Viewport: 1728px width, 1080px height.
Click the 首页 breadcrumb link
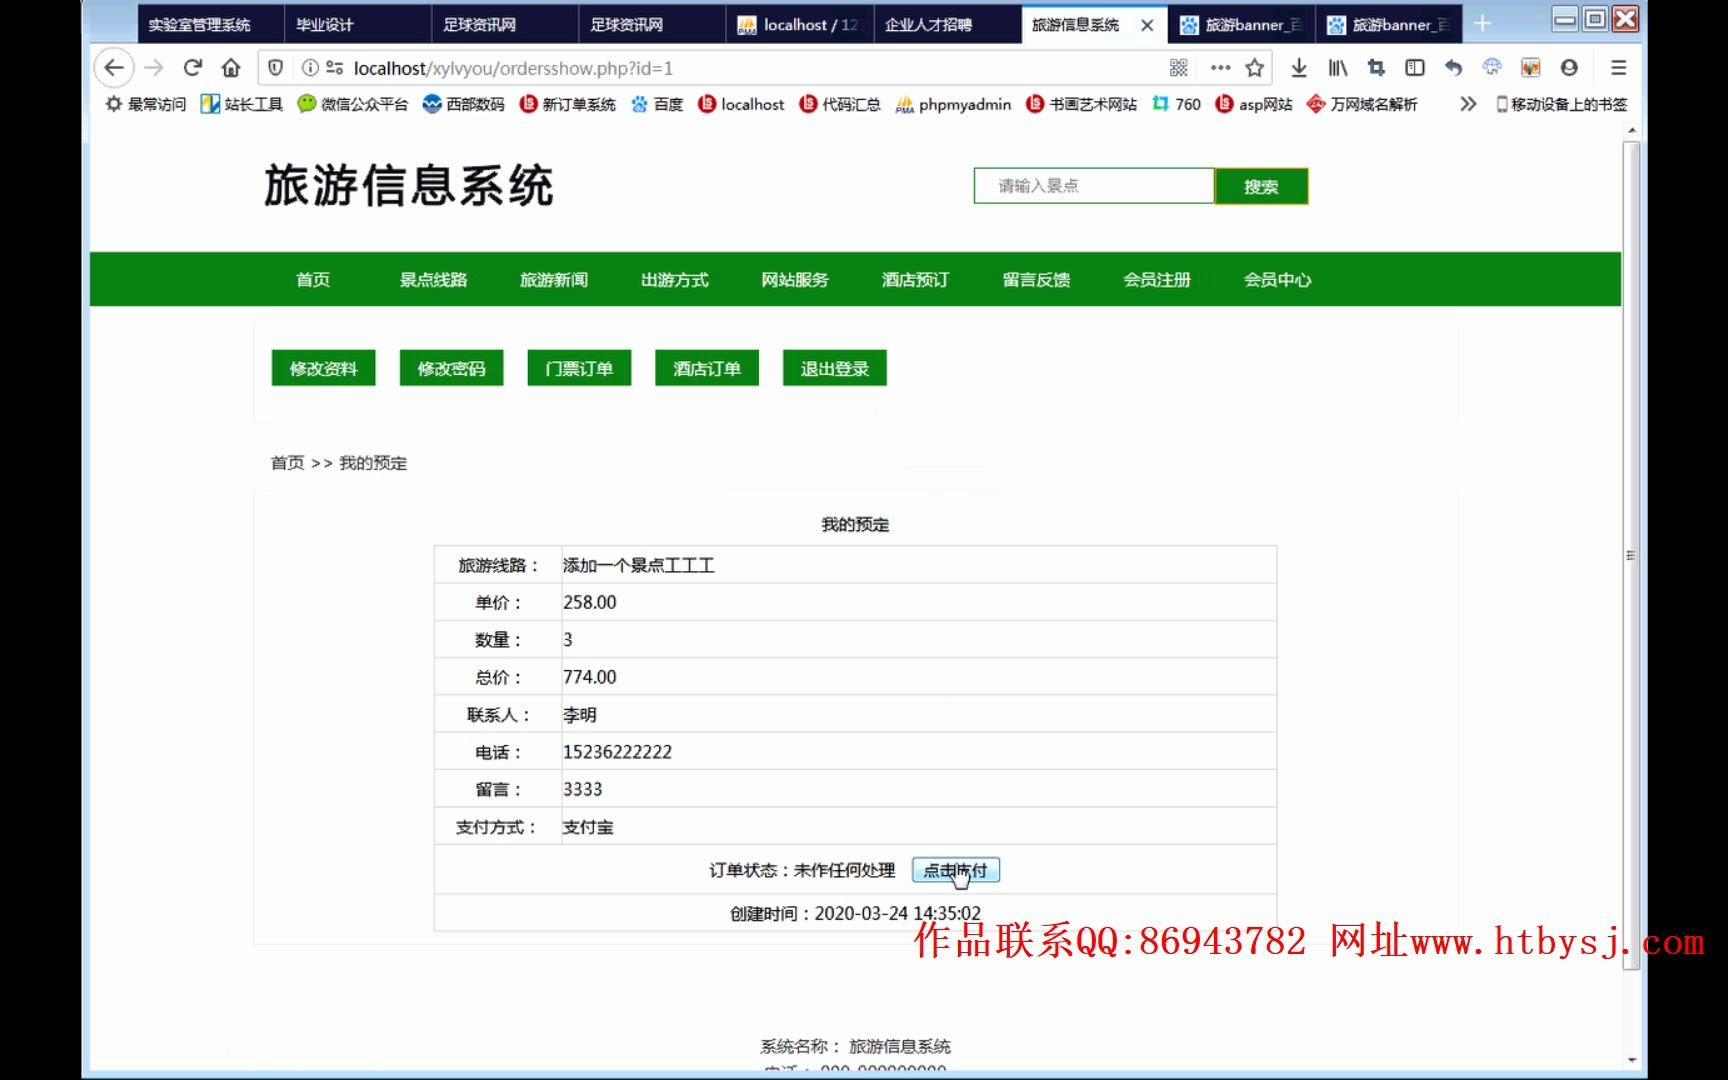tap(287, 463)
